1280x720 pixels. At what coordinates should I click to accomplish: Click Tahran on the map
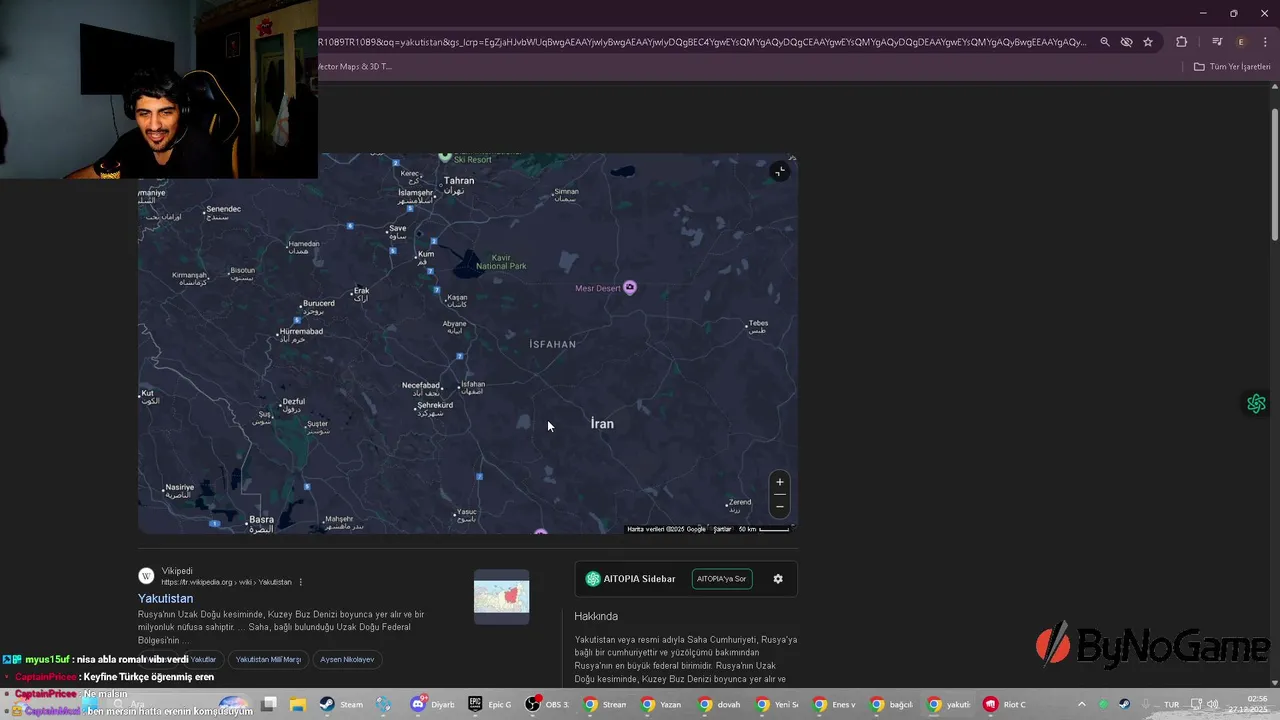[x=459, y=181]
